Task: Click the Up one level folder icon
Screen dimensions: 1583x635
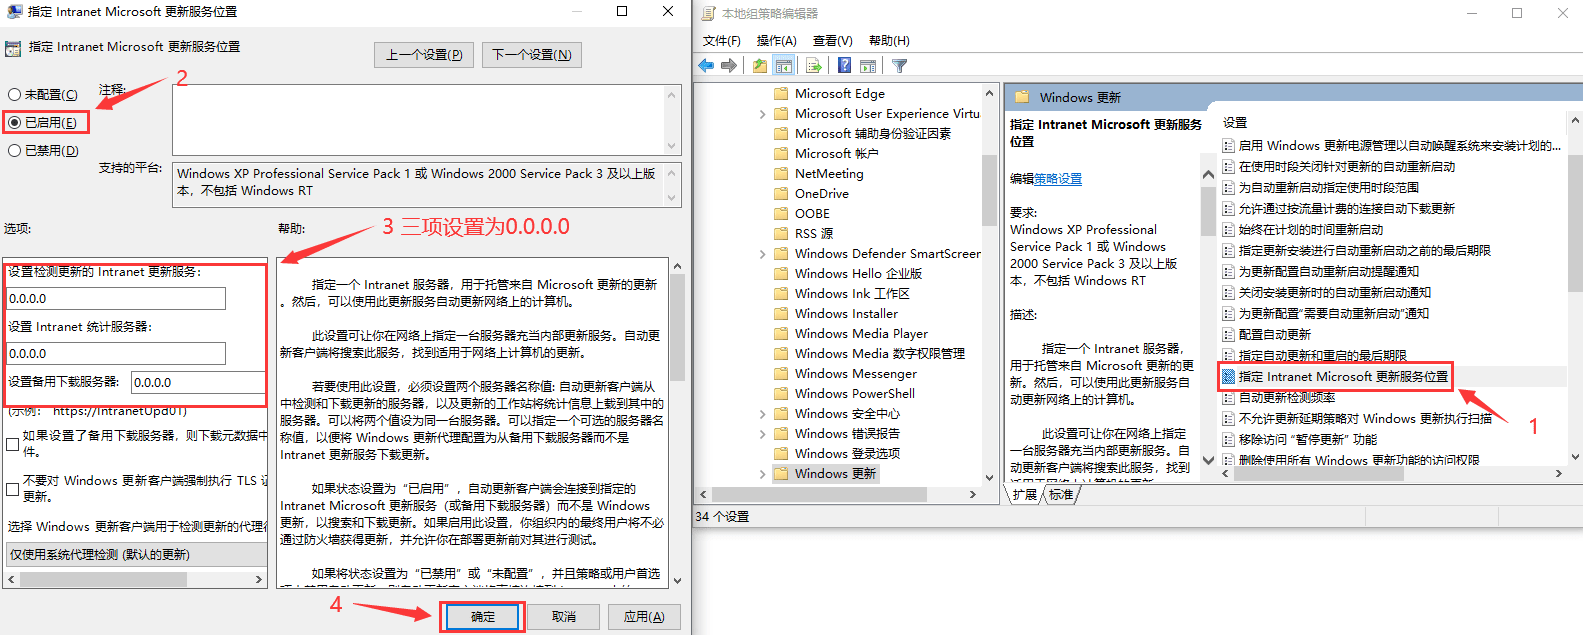Action: click(x=760, y=66)
